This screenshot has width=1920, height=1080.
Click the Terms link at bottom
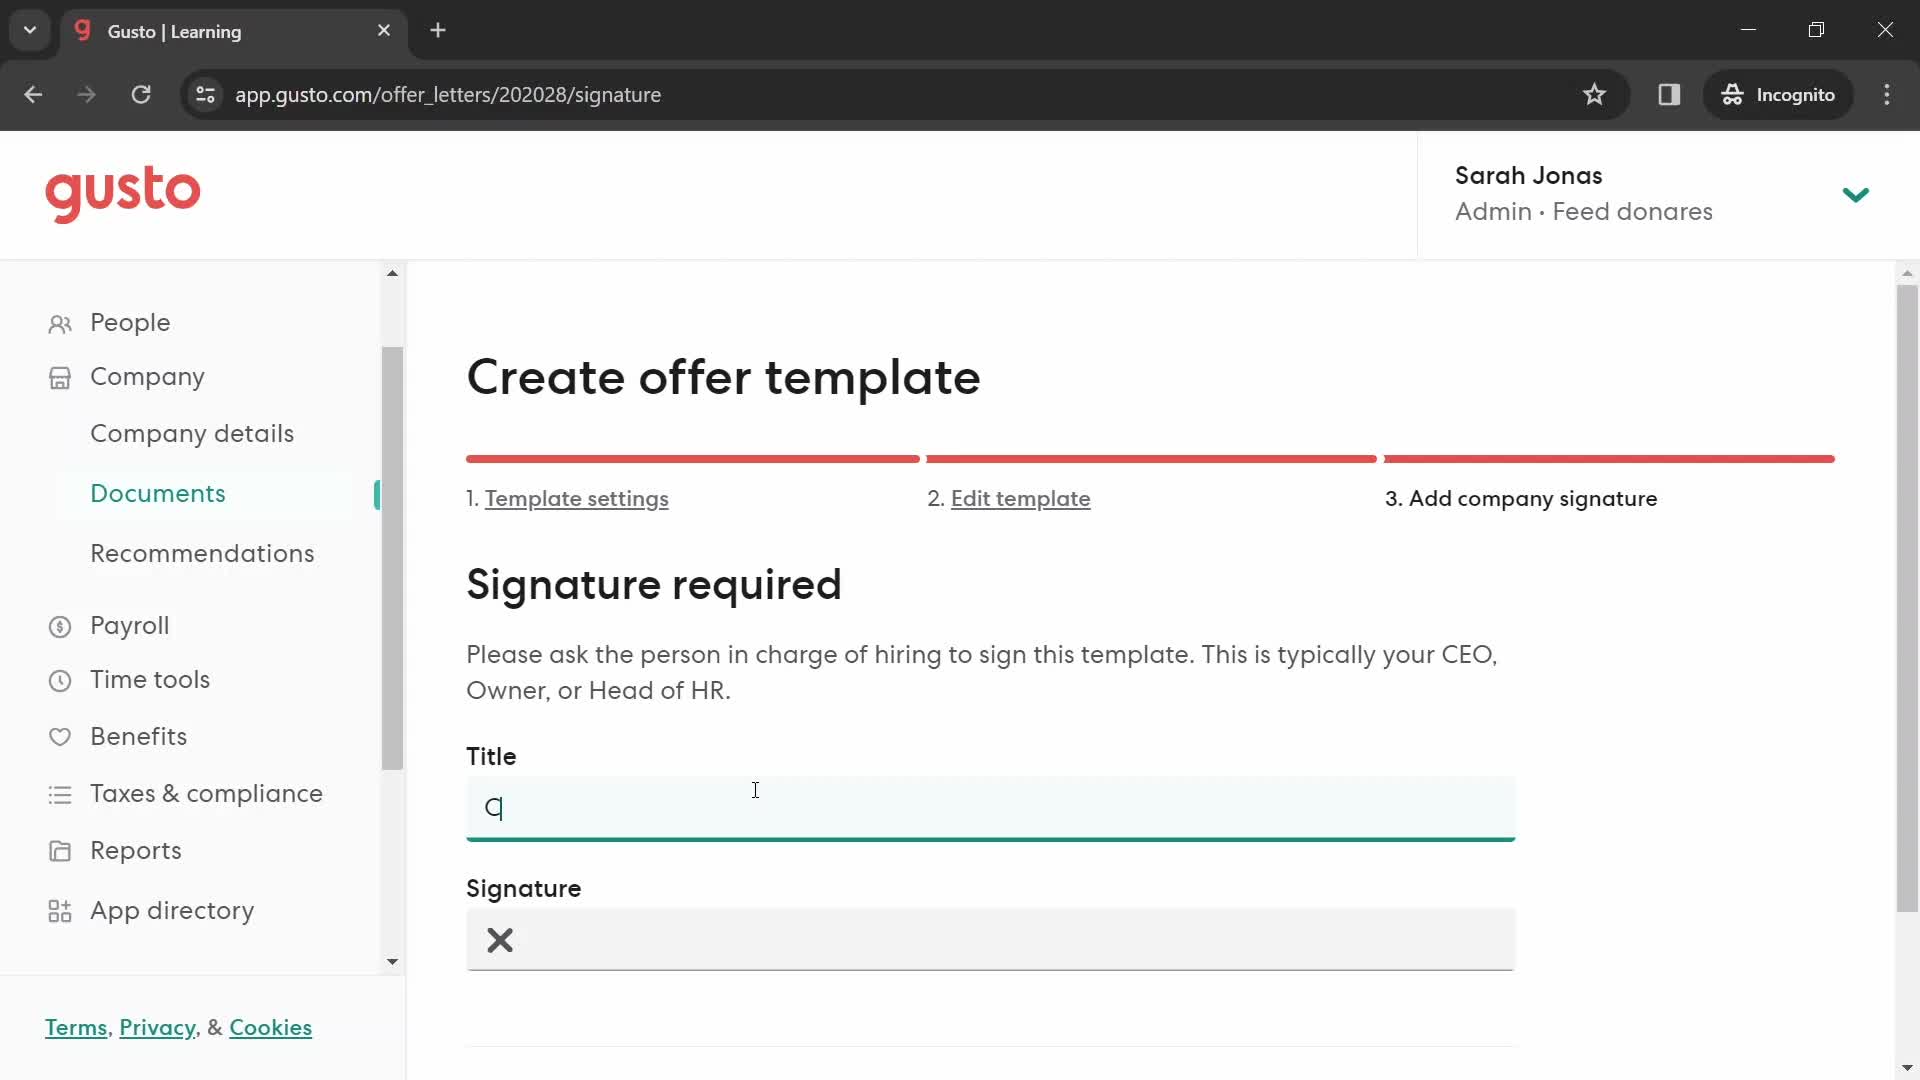pyautogui.click(x=75, y=1027)
